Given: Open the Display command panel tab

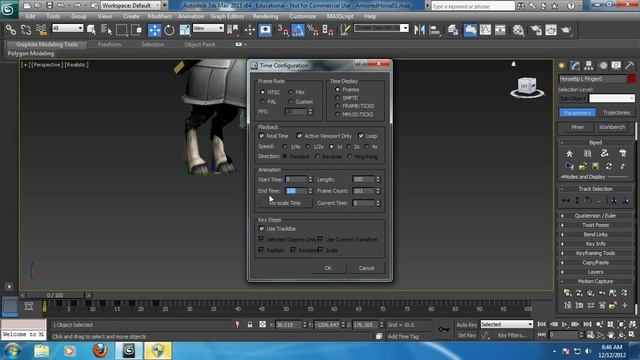Looking at the screenshot, I should coord(616,65).
